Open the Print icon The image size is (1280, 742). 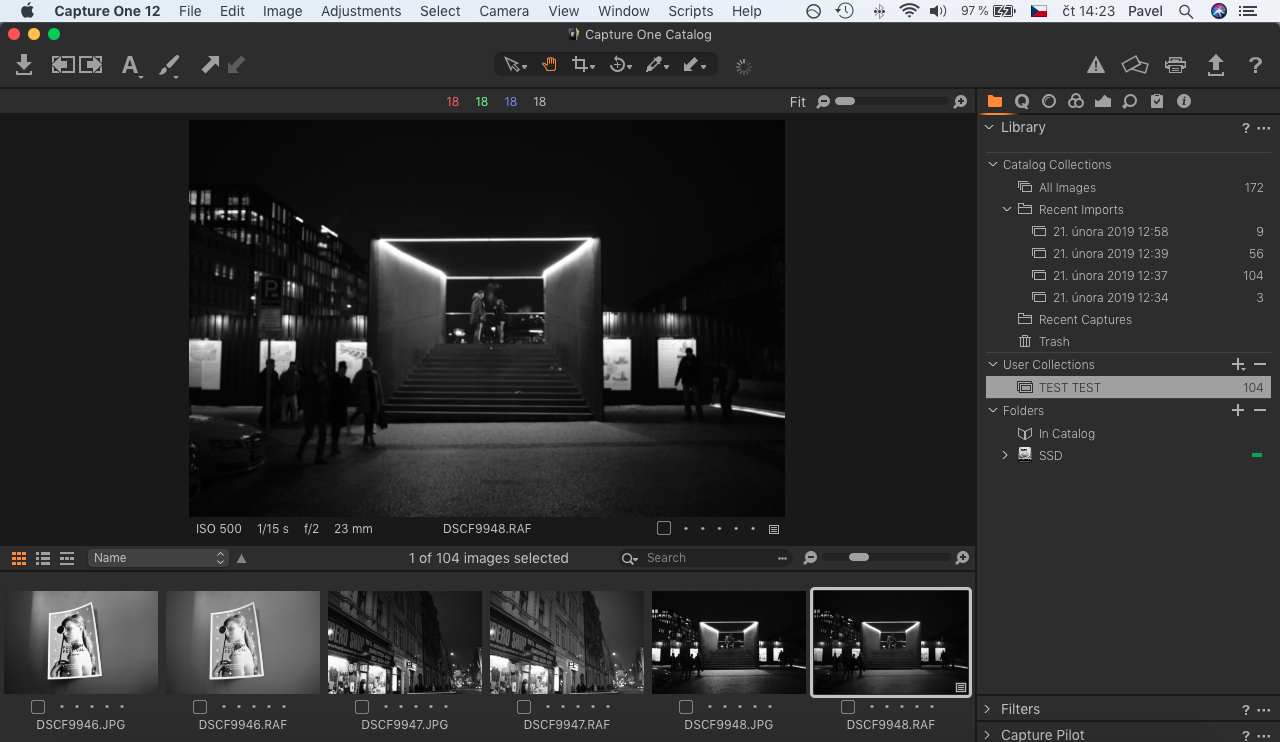tap(1175, 65)
